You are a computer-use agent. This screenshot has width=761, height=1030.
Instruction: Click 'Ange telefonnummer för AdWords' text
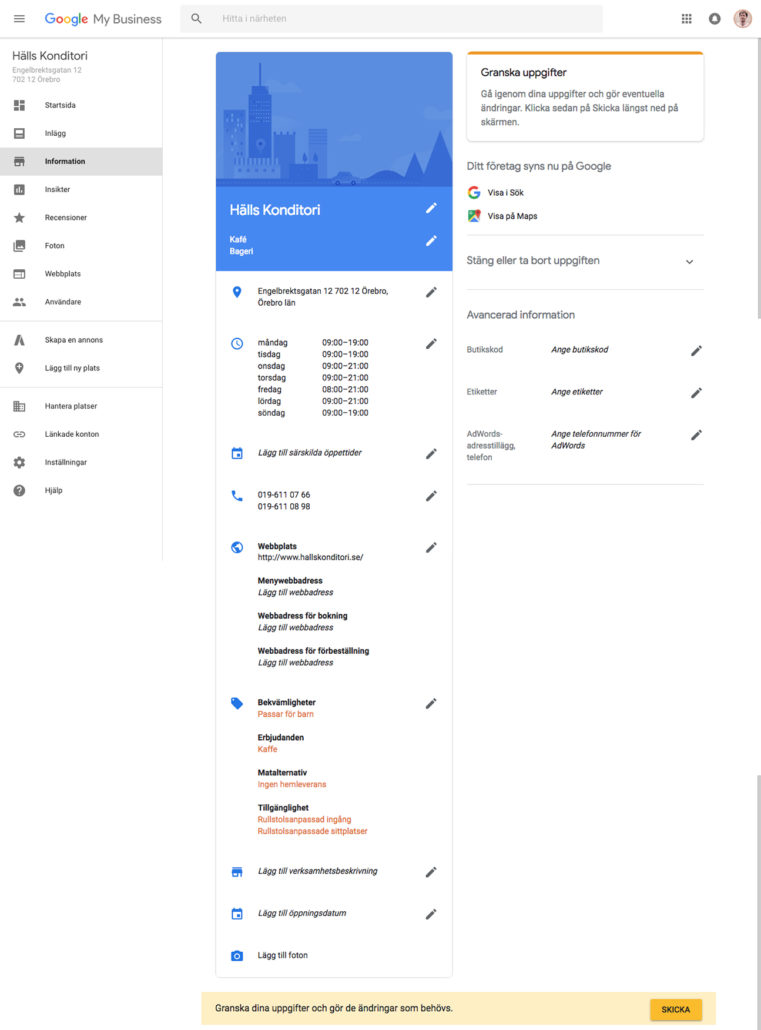click(x=596, y=439)
